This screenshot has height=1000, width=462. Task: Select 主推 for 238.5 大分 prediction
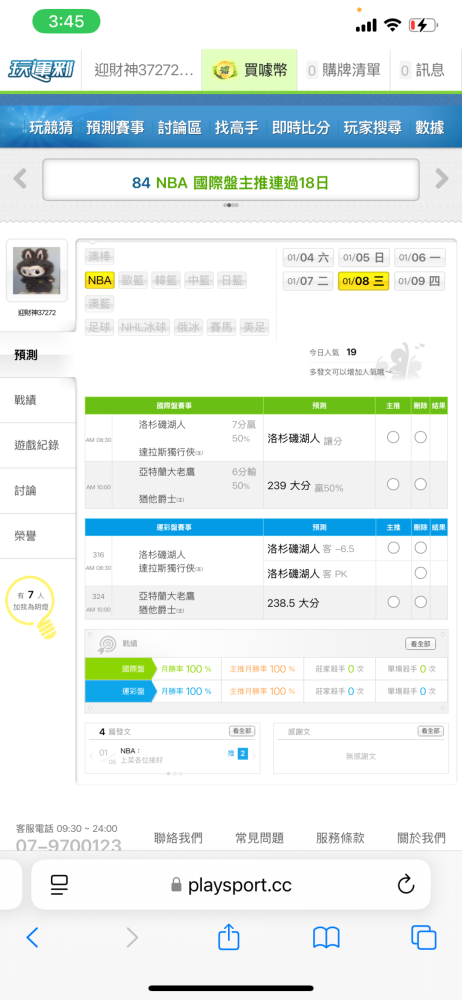click(393, 601)
